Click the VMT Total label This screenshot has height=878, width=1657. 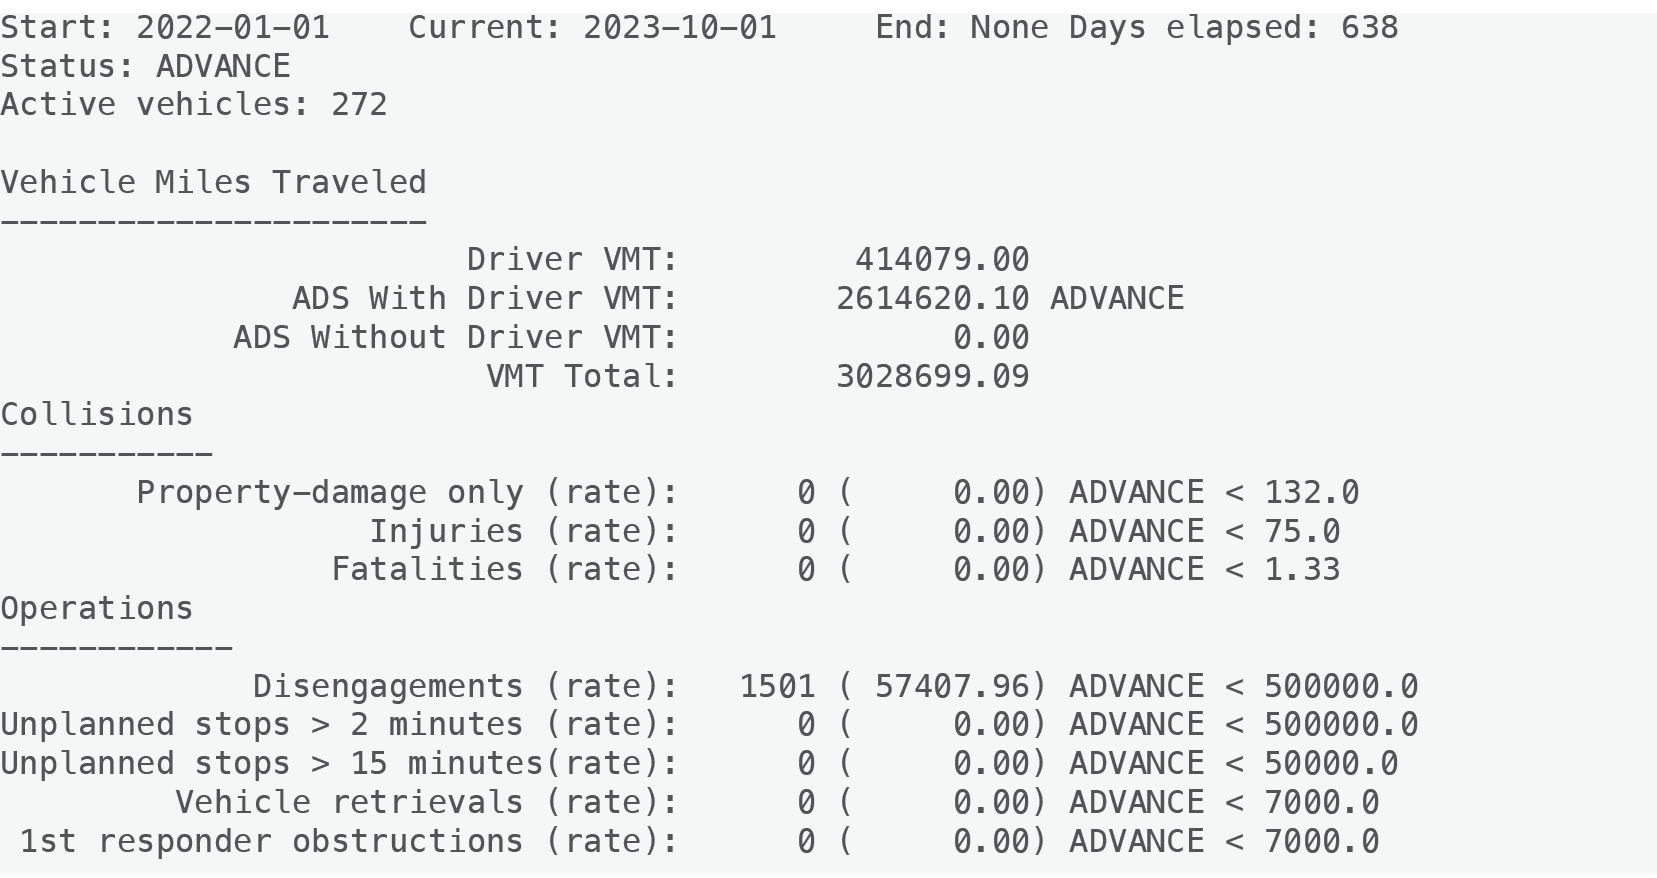[582, 376]
